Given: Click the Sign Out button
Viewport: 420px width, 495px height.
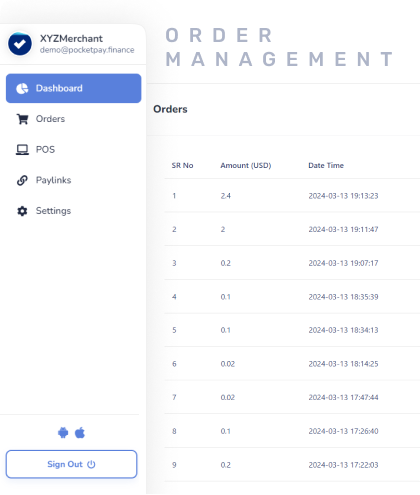Looking at the screenshot, I should point(71,464).
